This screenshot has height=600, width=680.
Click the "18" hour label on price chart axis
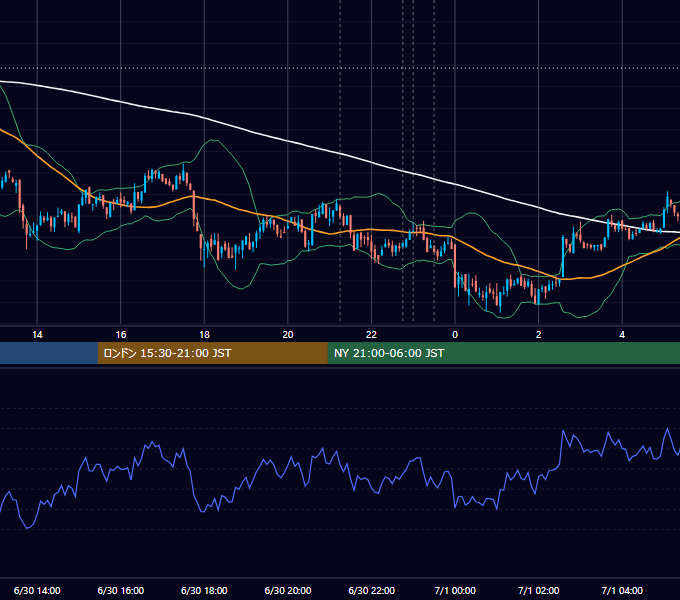pyautogui.click(x=204, y=335)
